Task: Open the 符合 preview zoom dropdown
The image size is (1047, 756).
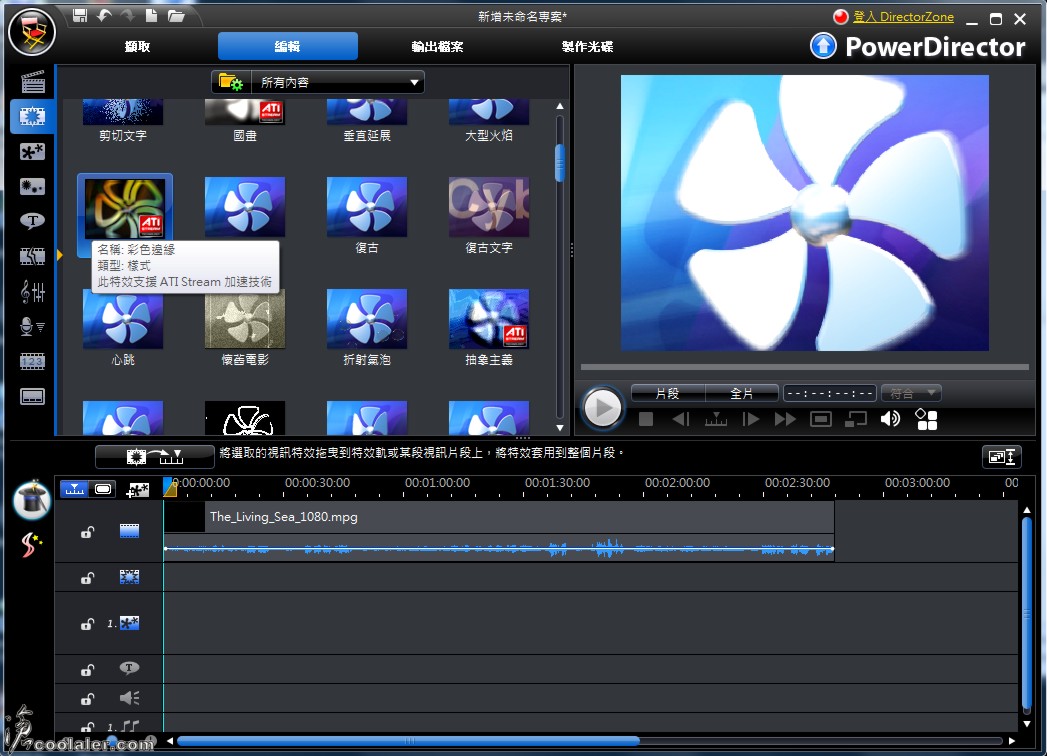Action: 911,393
